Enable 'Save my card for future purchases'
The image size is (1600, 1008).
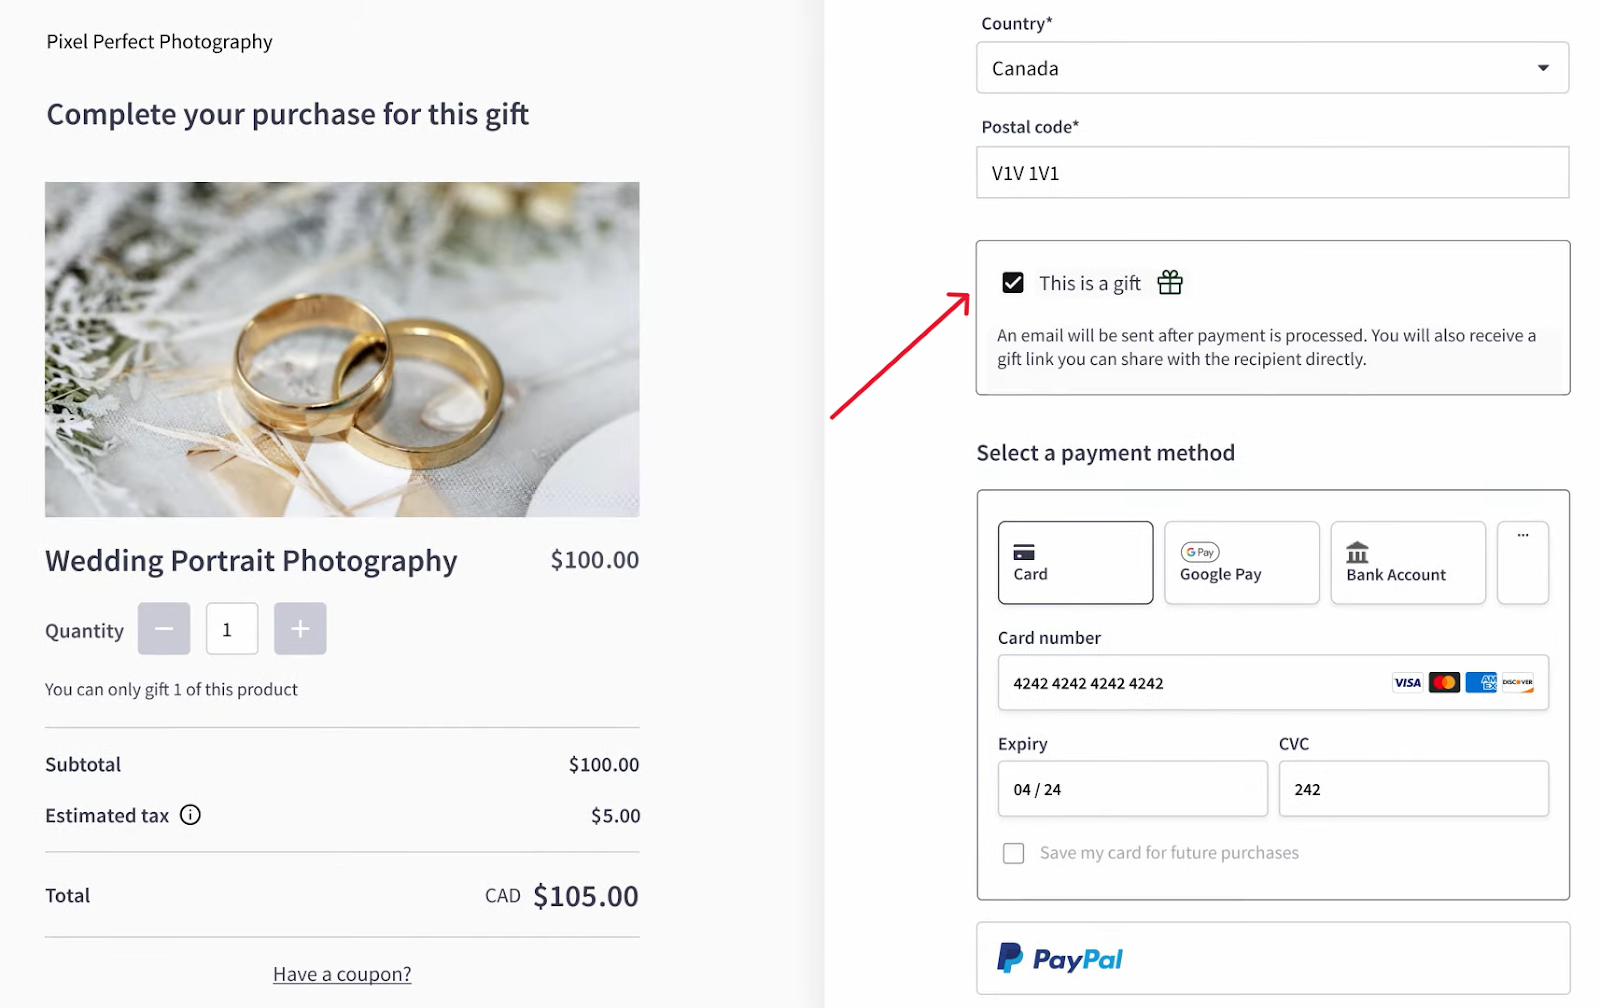1013,853
